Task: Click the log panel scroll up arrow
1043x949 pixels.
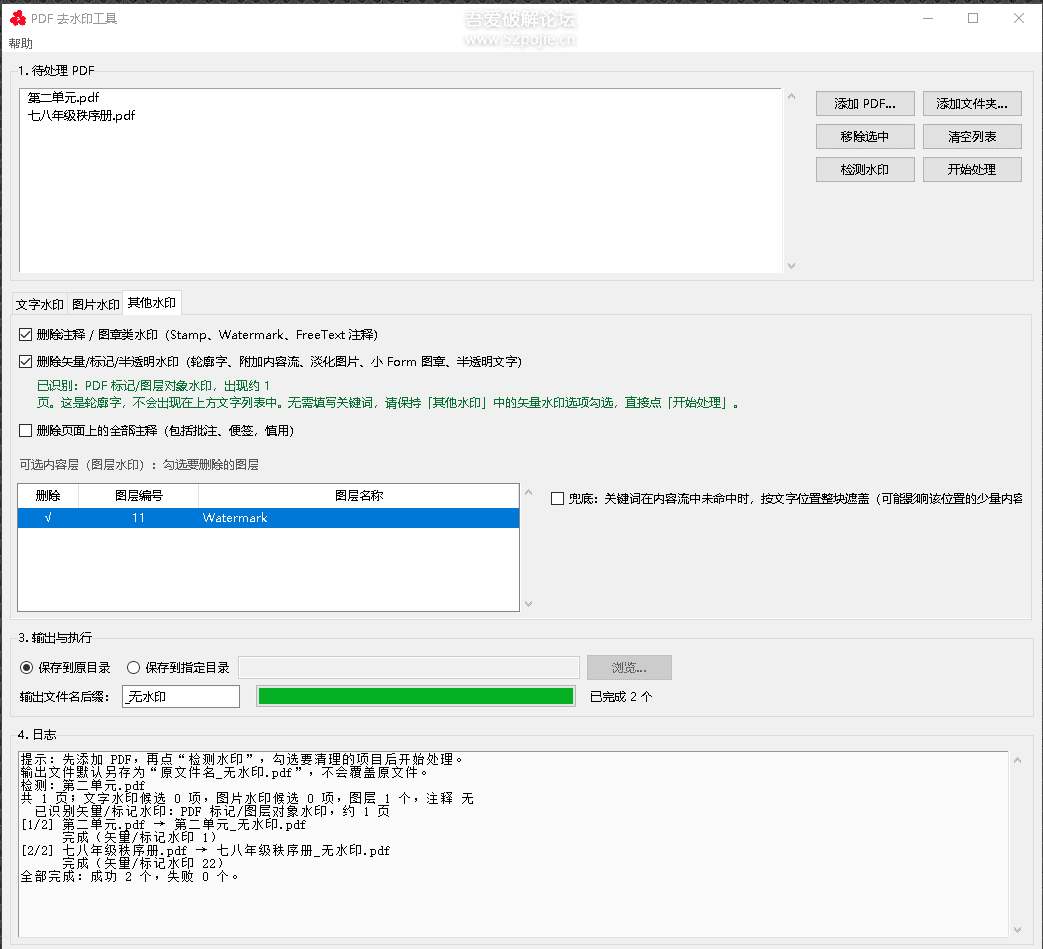Action: (x=1018, y=760)
